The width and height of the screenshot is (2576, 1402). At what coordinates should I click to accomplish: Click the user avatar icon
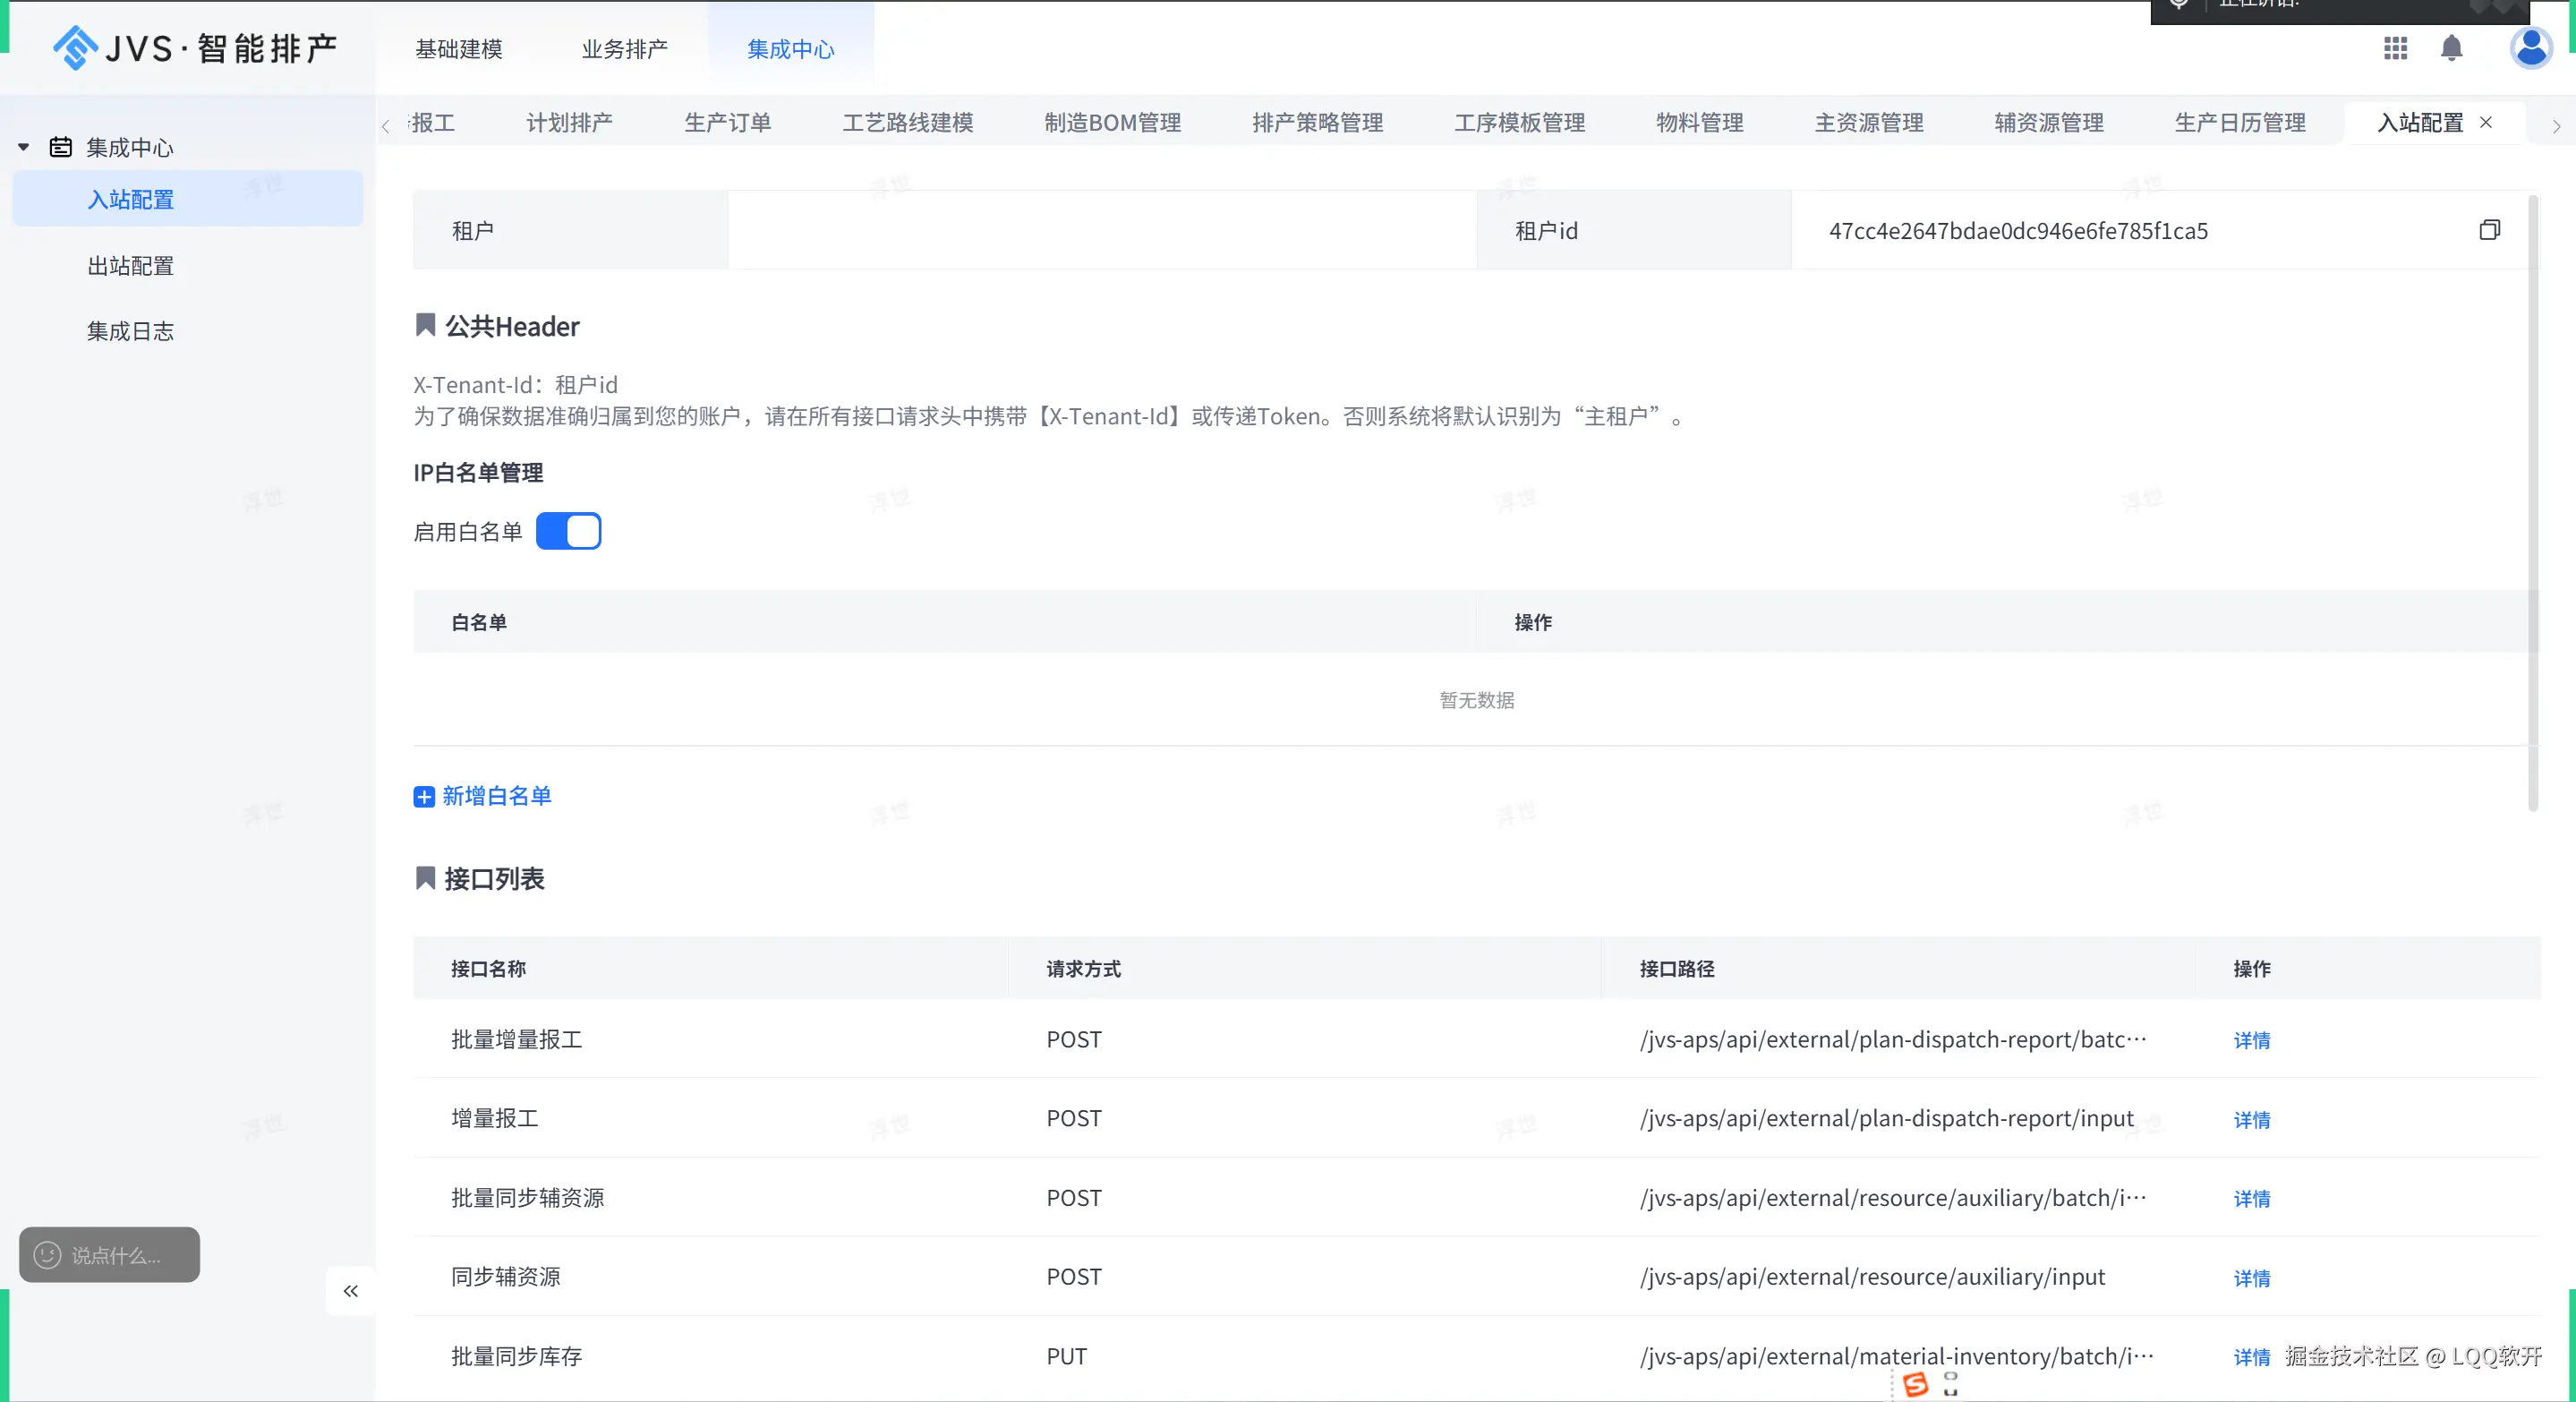pyautogui.click(x=2531, y=48)
